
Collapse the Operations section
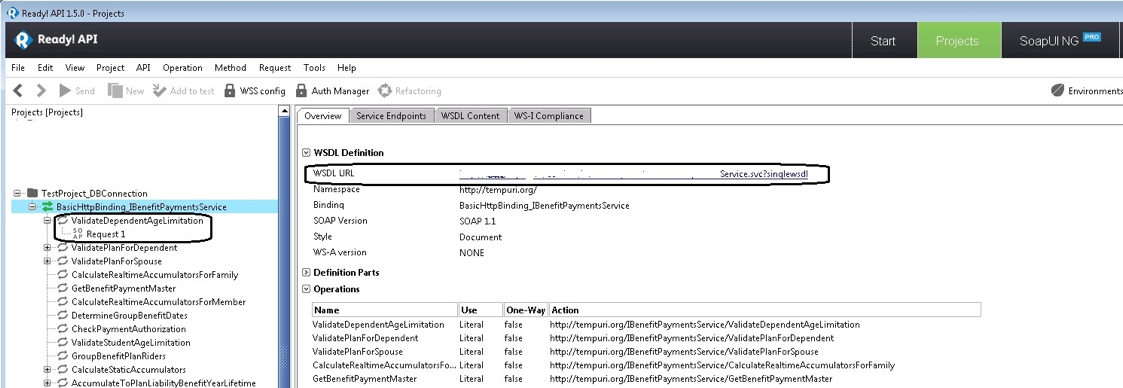click(307, 289)
